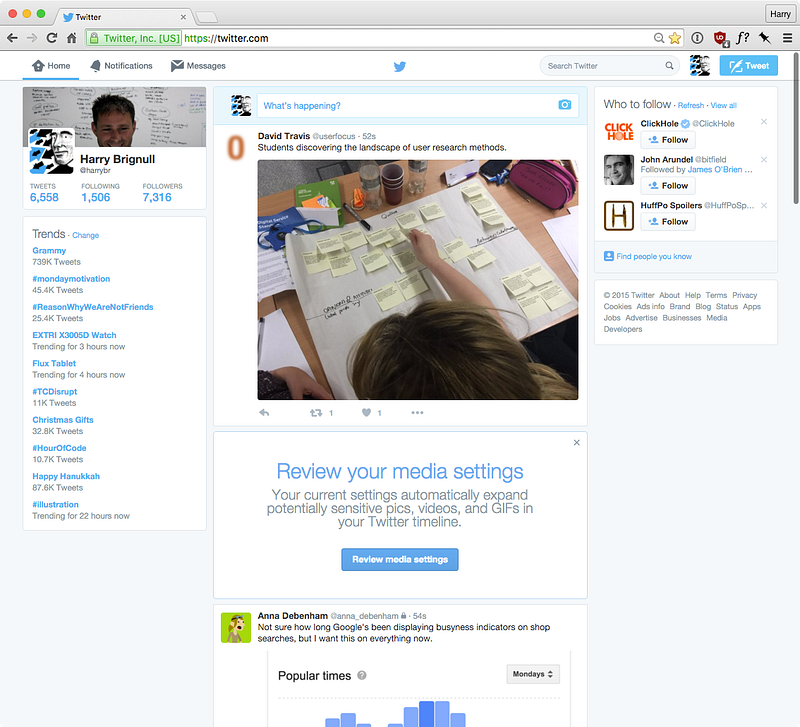Follow ClickHole

point(668,140)
